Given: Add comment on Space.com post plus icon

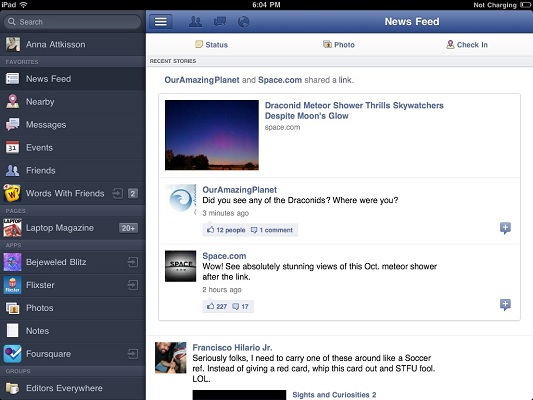Looking at the screenshot, I should coord(505,304).
